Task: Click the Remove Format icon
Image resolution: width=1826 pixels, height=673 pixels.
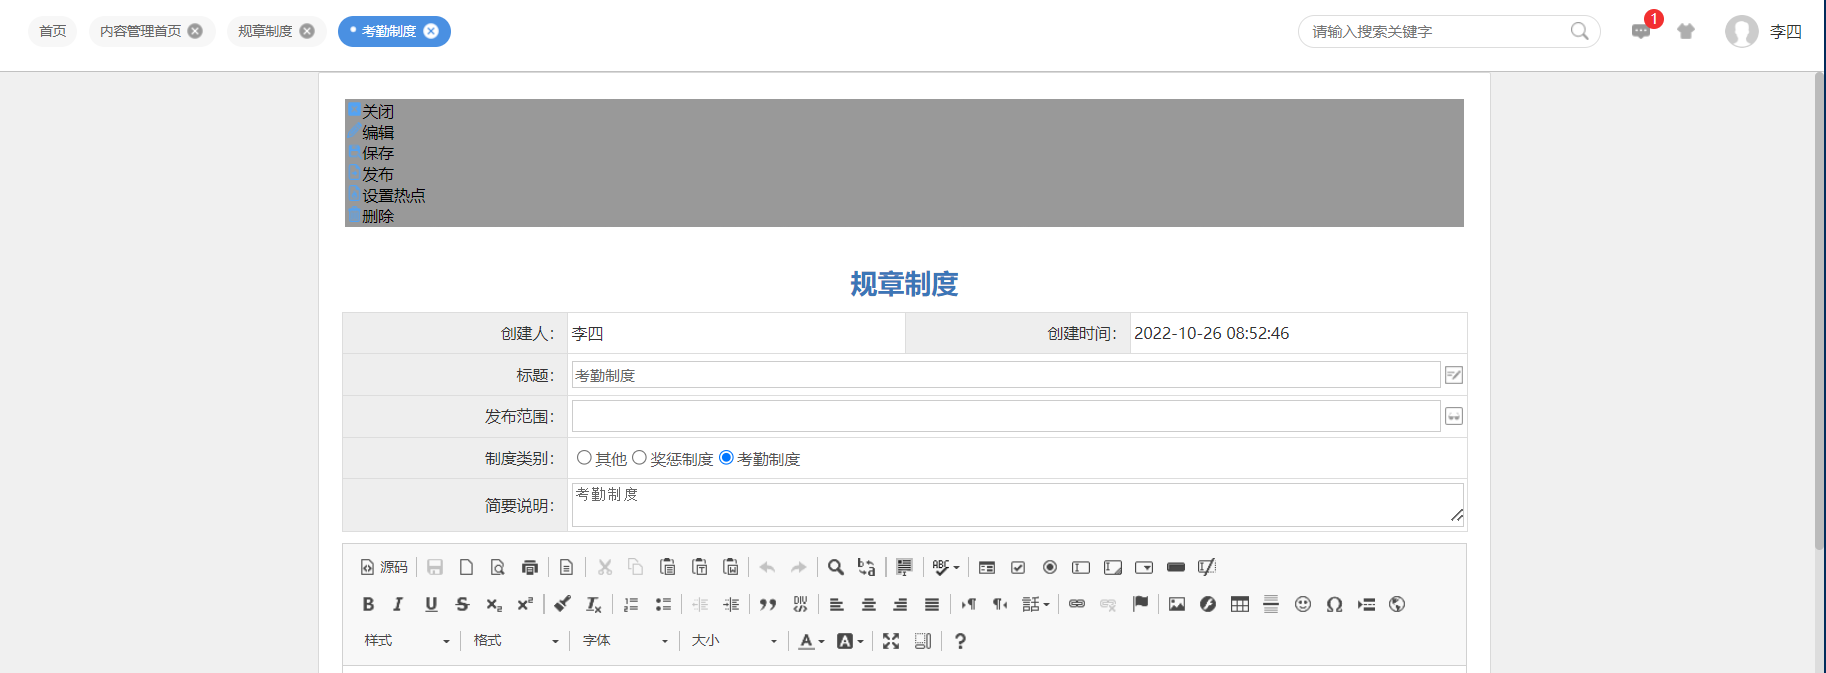Action: (594, 604)
